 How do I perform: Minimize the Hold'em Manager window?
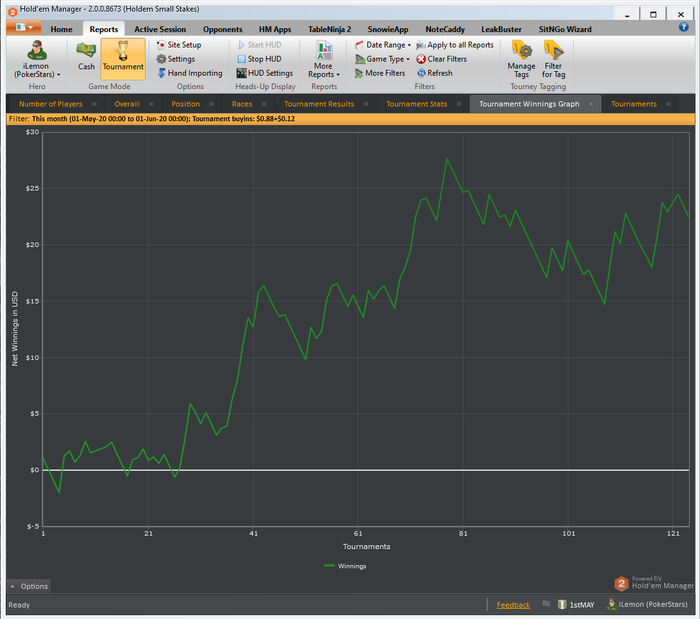pos(627,14)
